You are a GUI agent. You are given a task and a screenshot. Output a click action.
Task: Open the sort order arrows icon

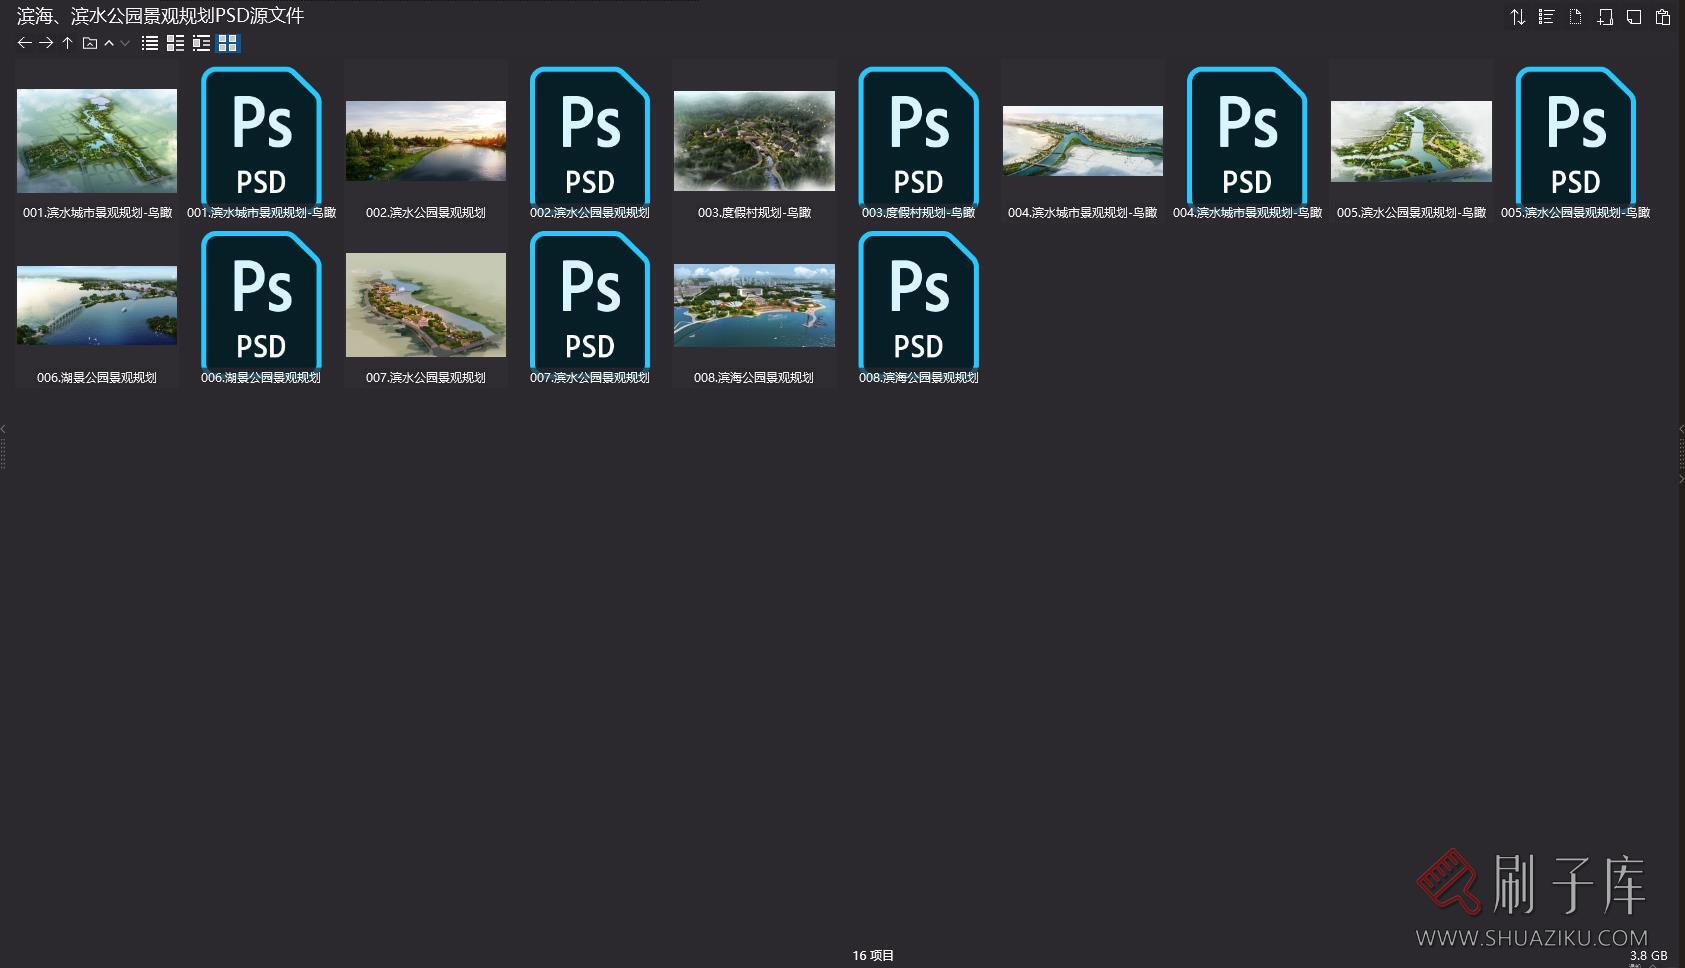click(x=1517, y=17)
